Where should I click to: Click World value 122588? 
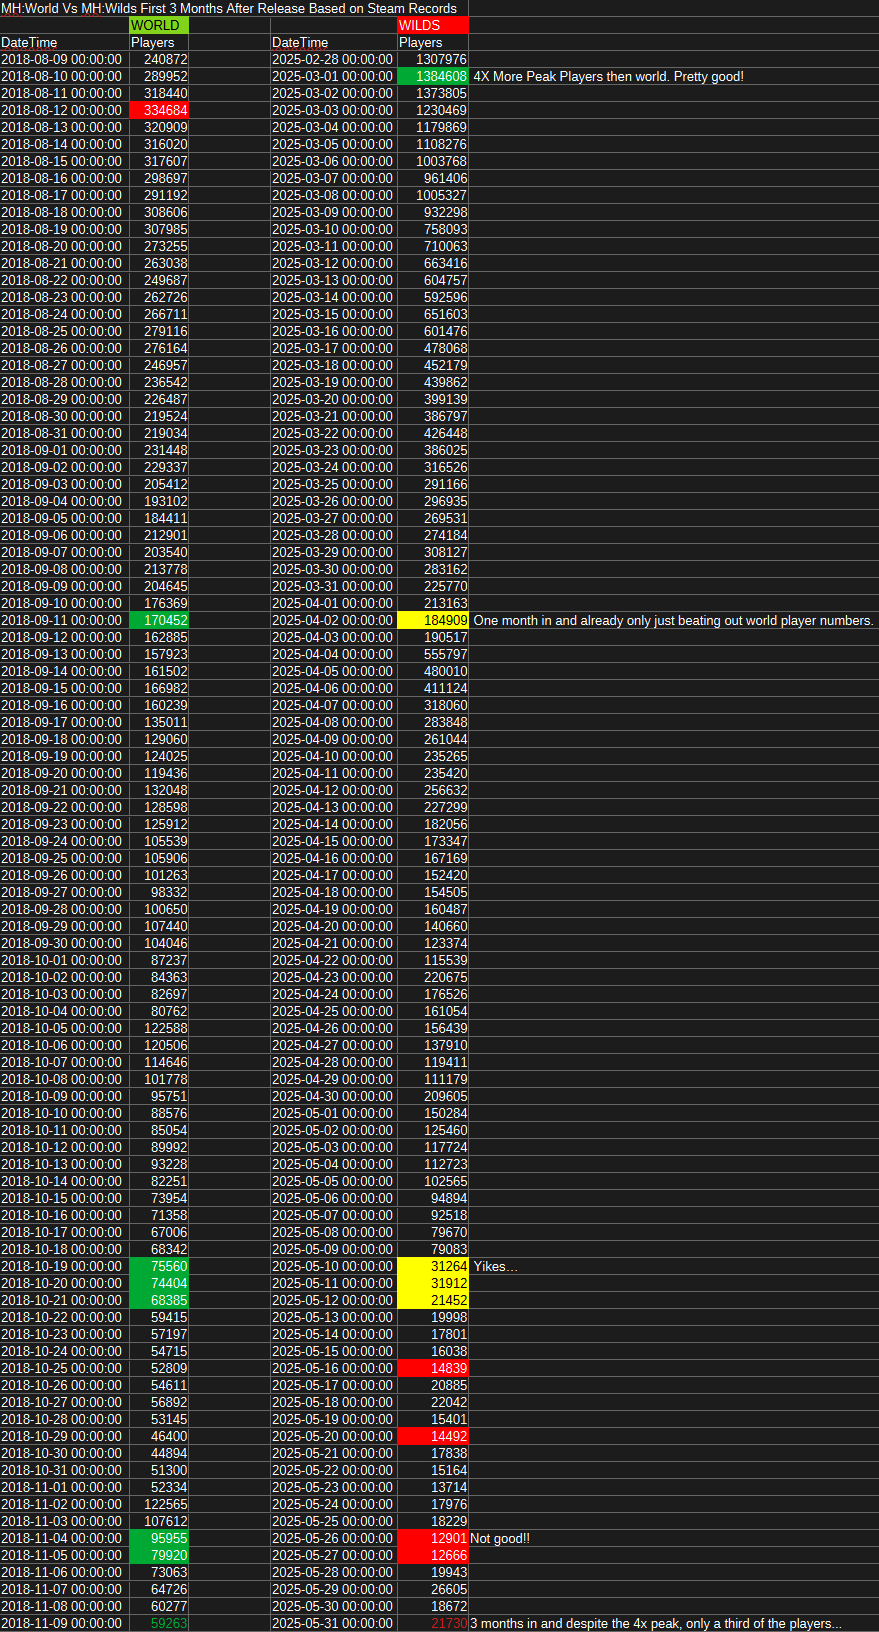(159, 1028)
